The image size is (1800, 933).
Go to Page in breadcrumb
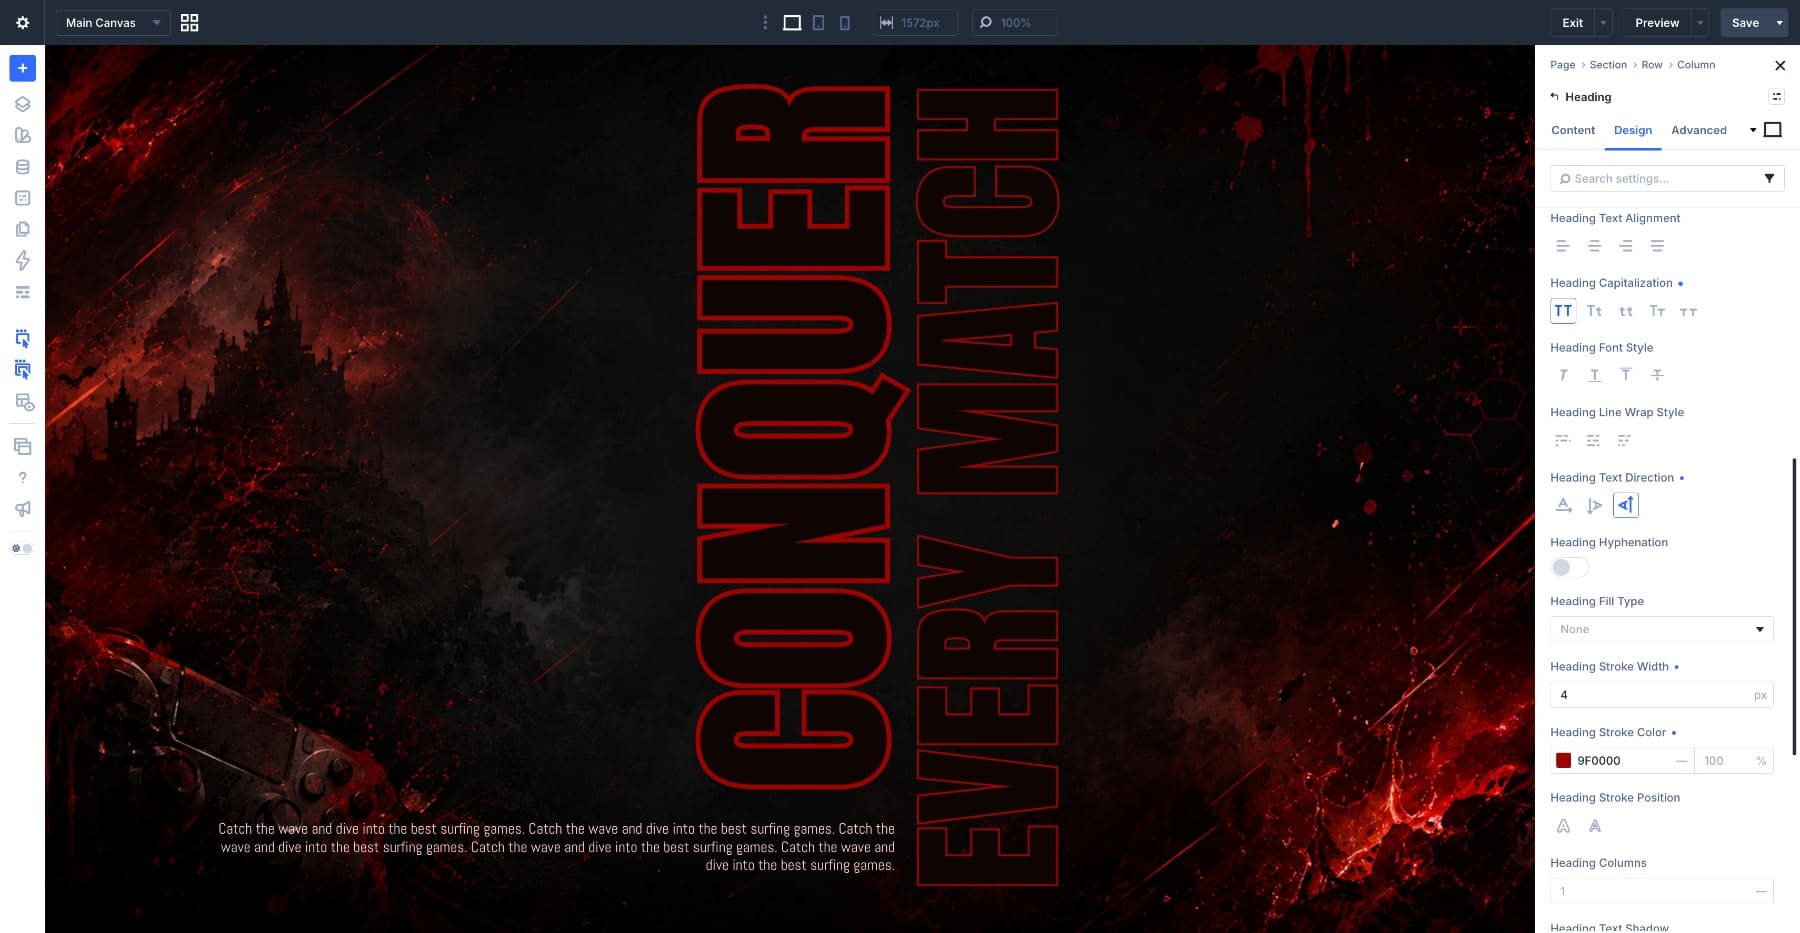coord(1562,65)
